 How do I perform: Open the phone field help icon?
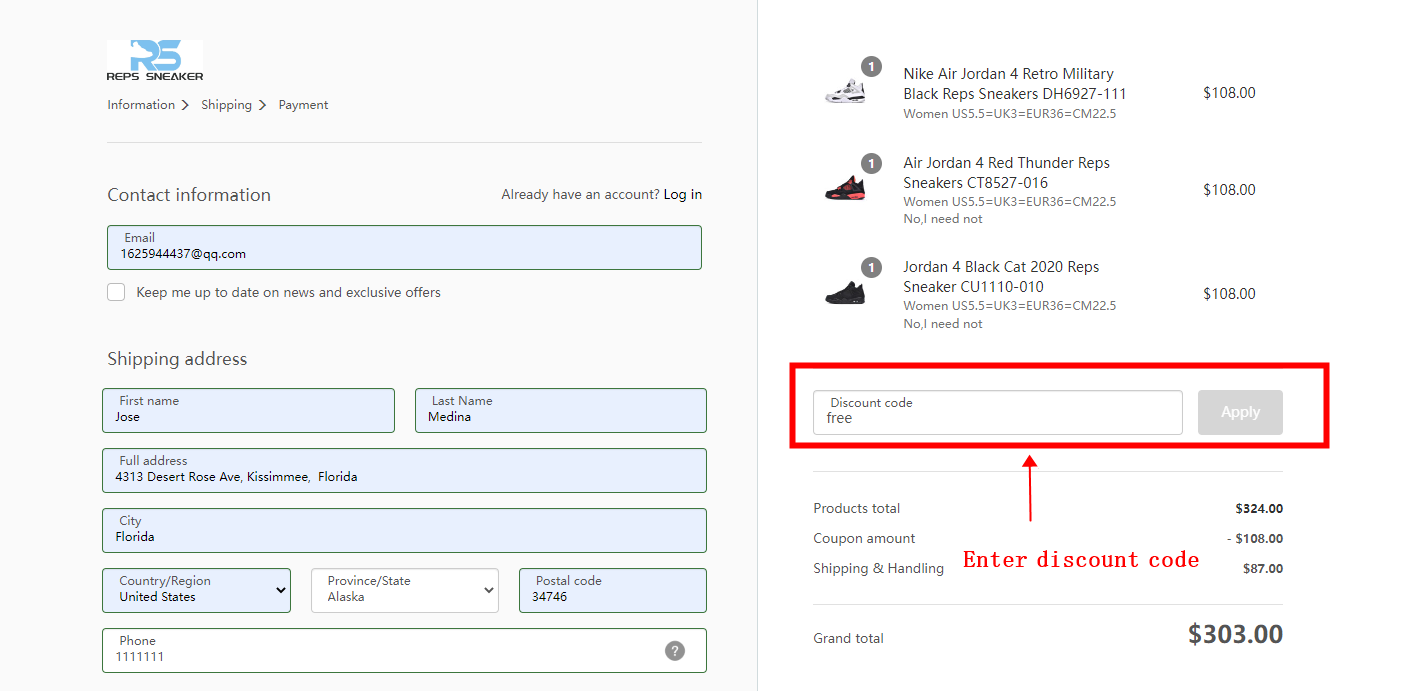(675, 651)
